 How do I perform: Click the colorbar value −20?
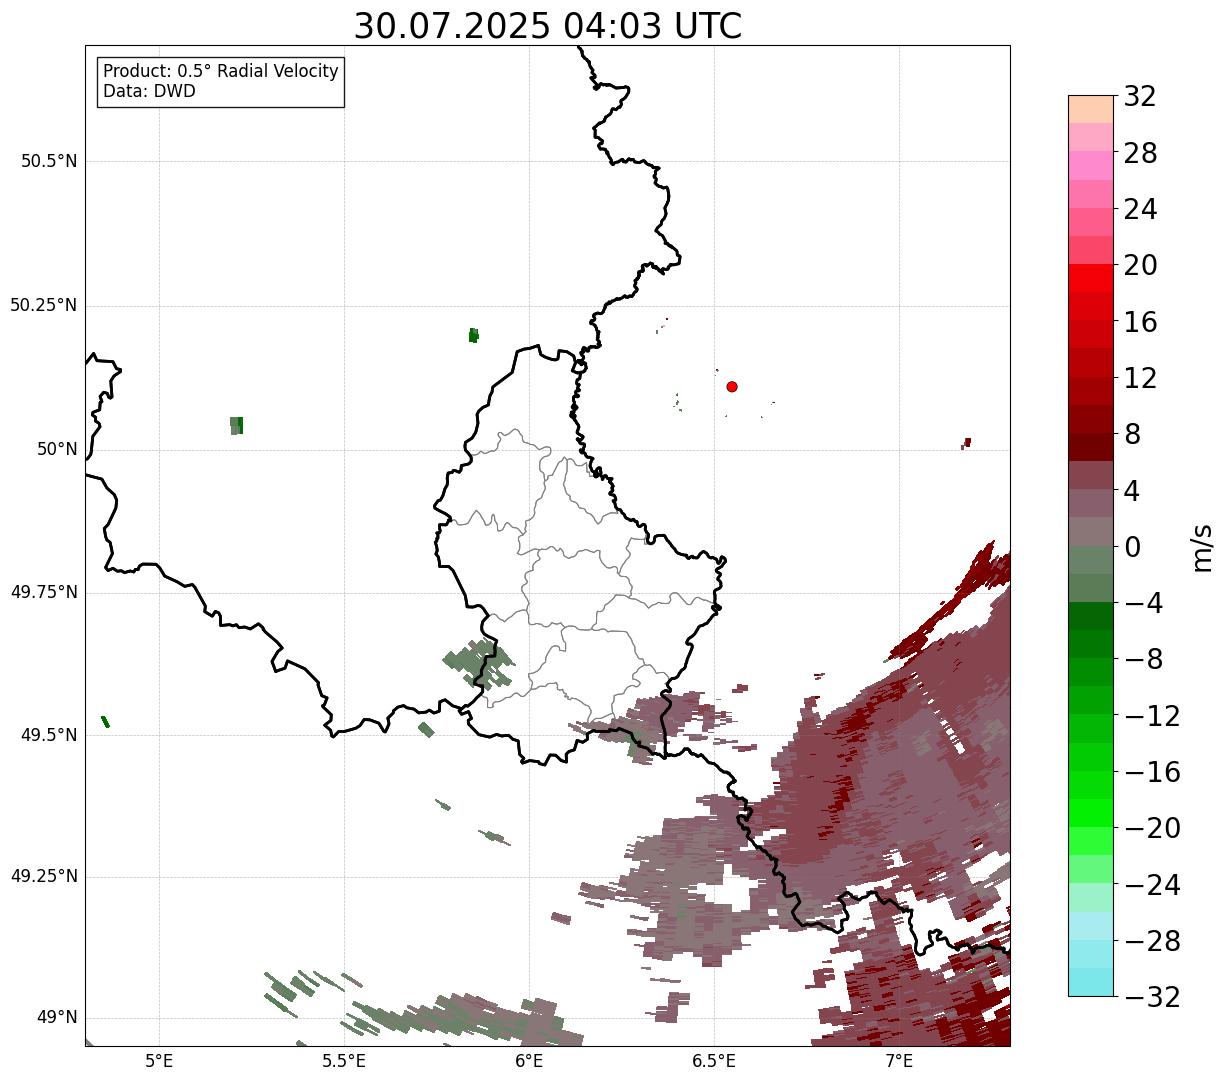click(x=1152, y=828)
